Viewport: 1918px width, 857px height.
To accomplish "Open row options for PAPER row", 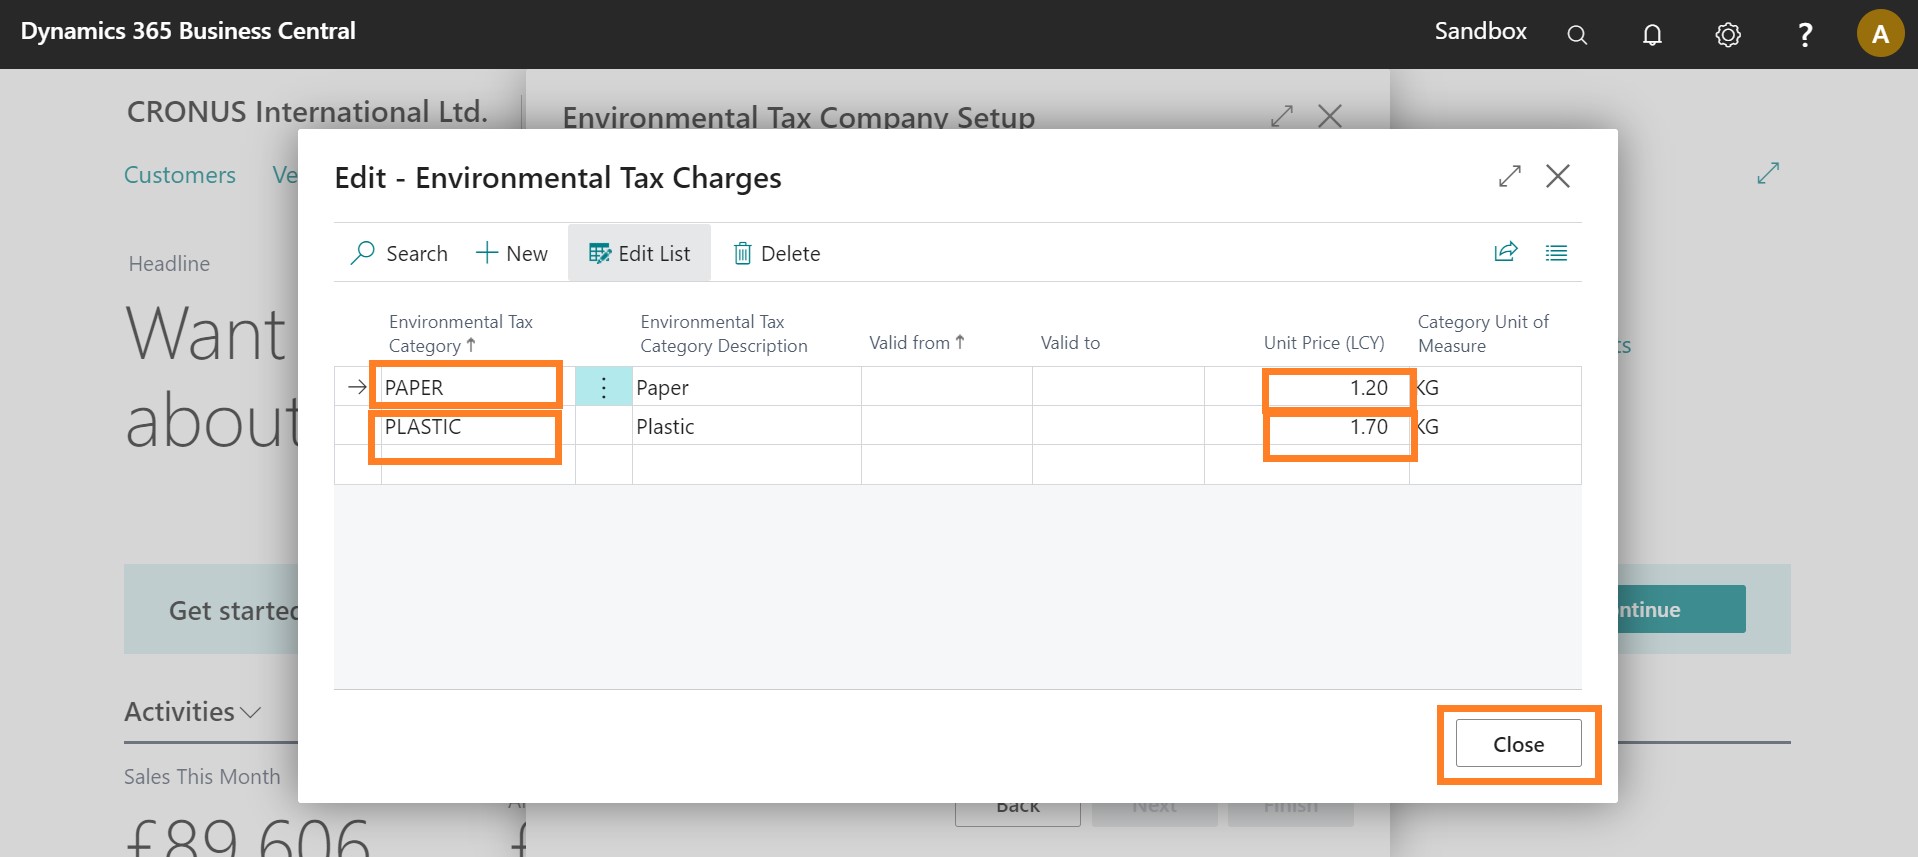I will click(603, 388).
